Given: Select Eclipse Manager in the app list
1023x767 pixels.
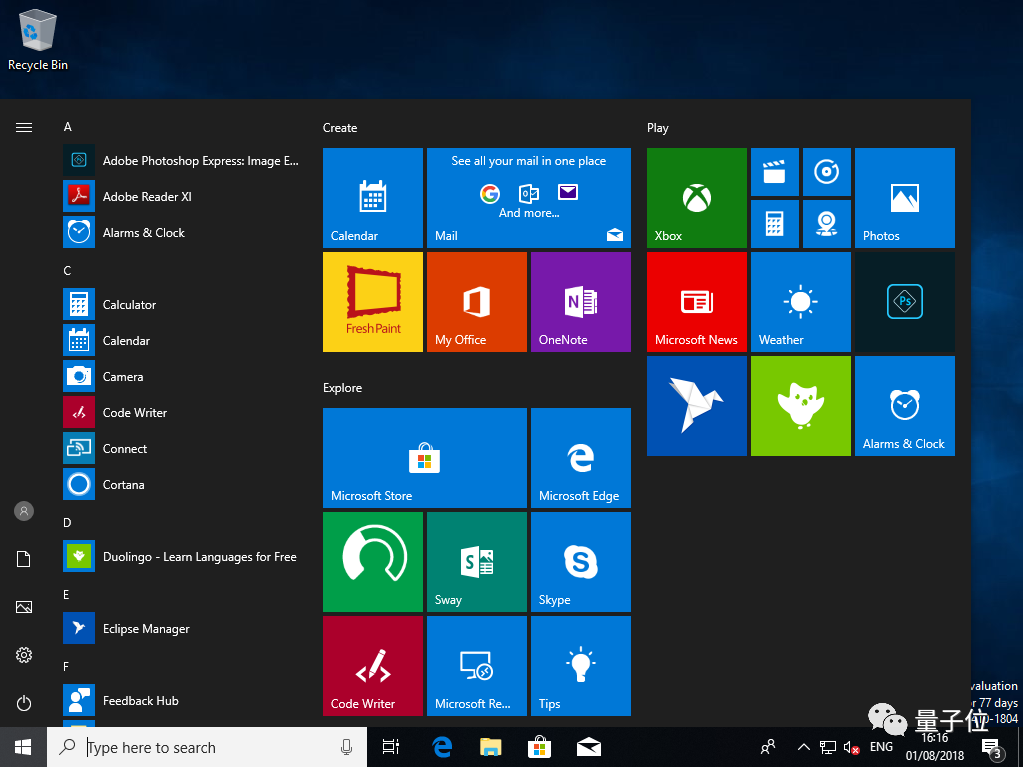Looking at the screenshot, I should [146, 629].
